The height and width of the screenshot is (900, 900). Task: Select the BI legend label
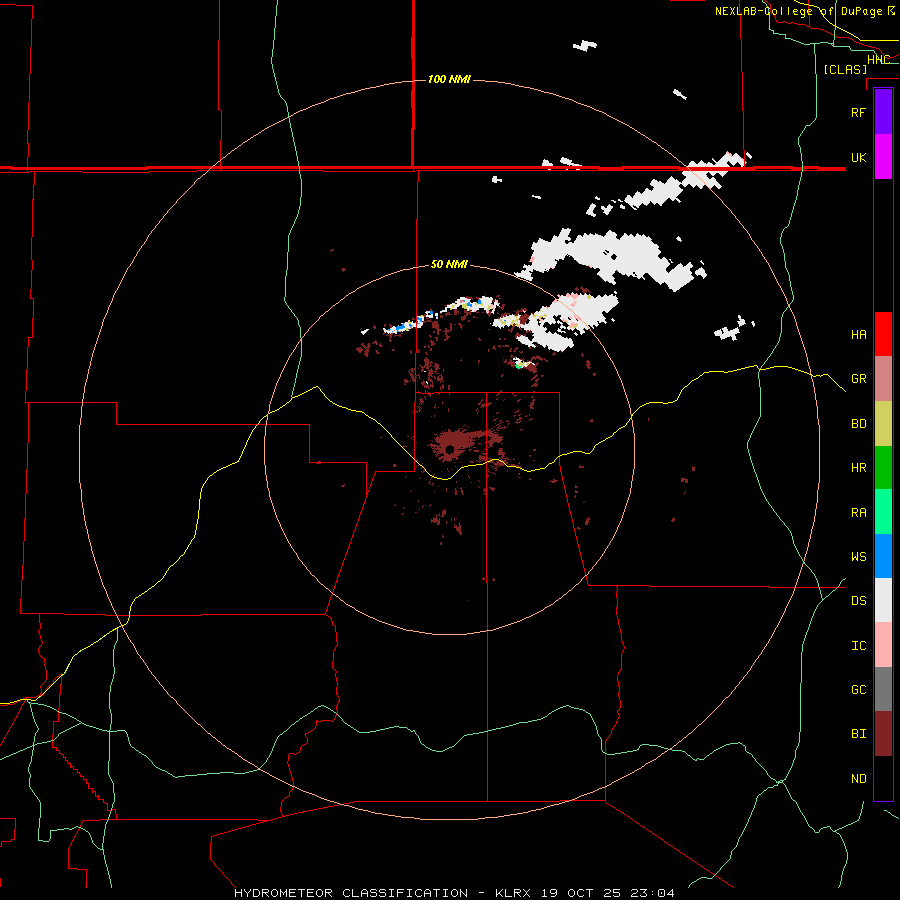(x=858, y=734)
